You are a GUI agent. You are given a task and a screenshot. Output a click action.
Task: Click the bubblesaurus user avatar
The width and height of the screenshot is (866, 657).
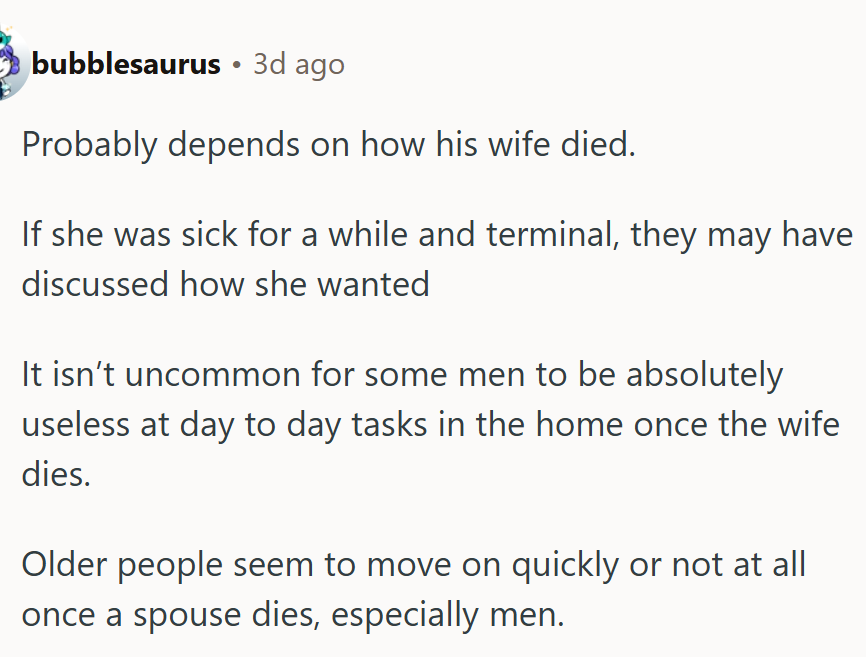point(10,65)
